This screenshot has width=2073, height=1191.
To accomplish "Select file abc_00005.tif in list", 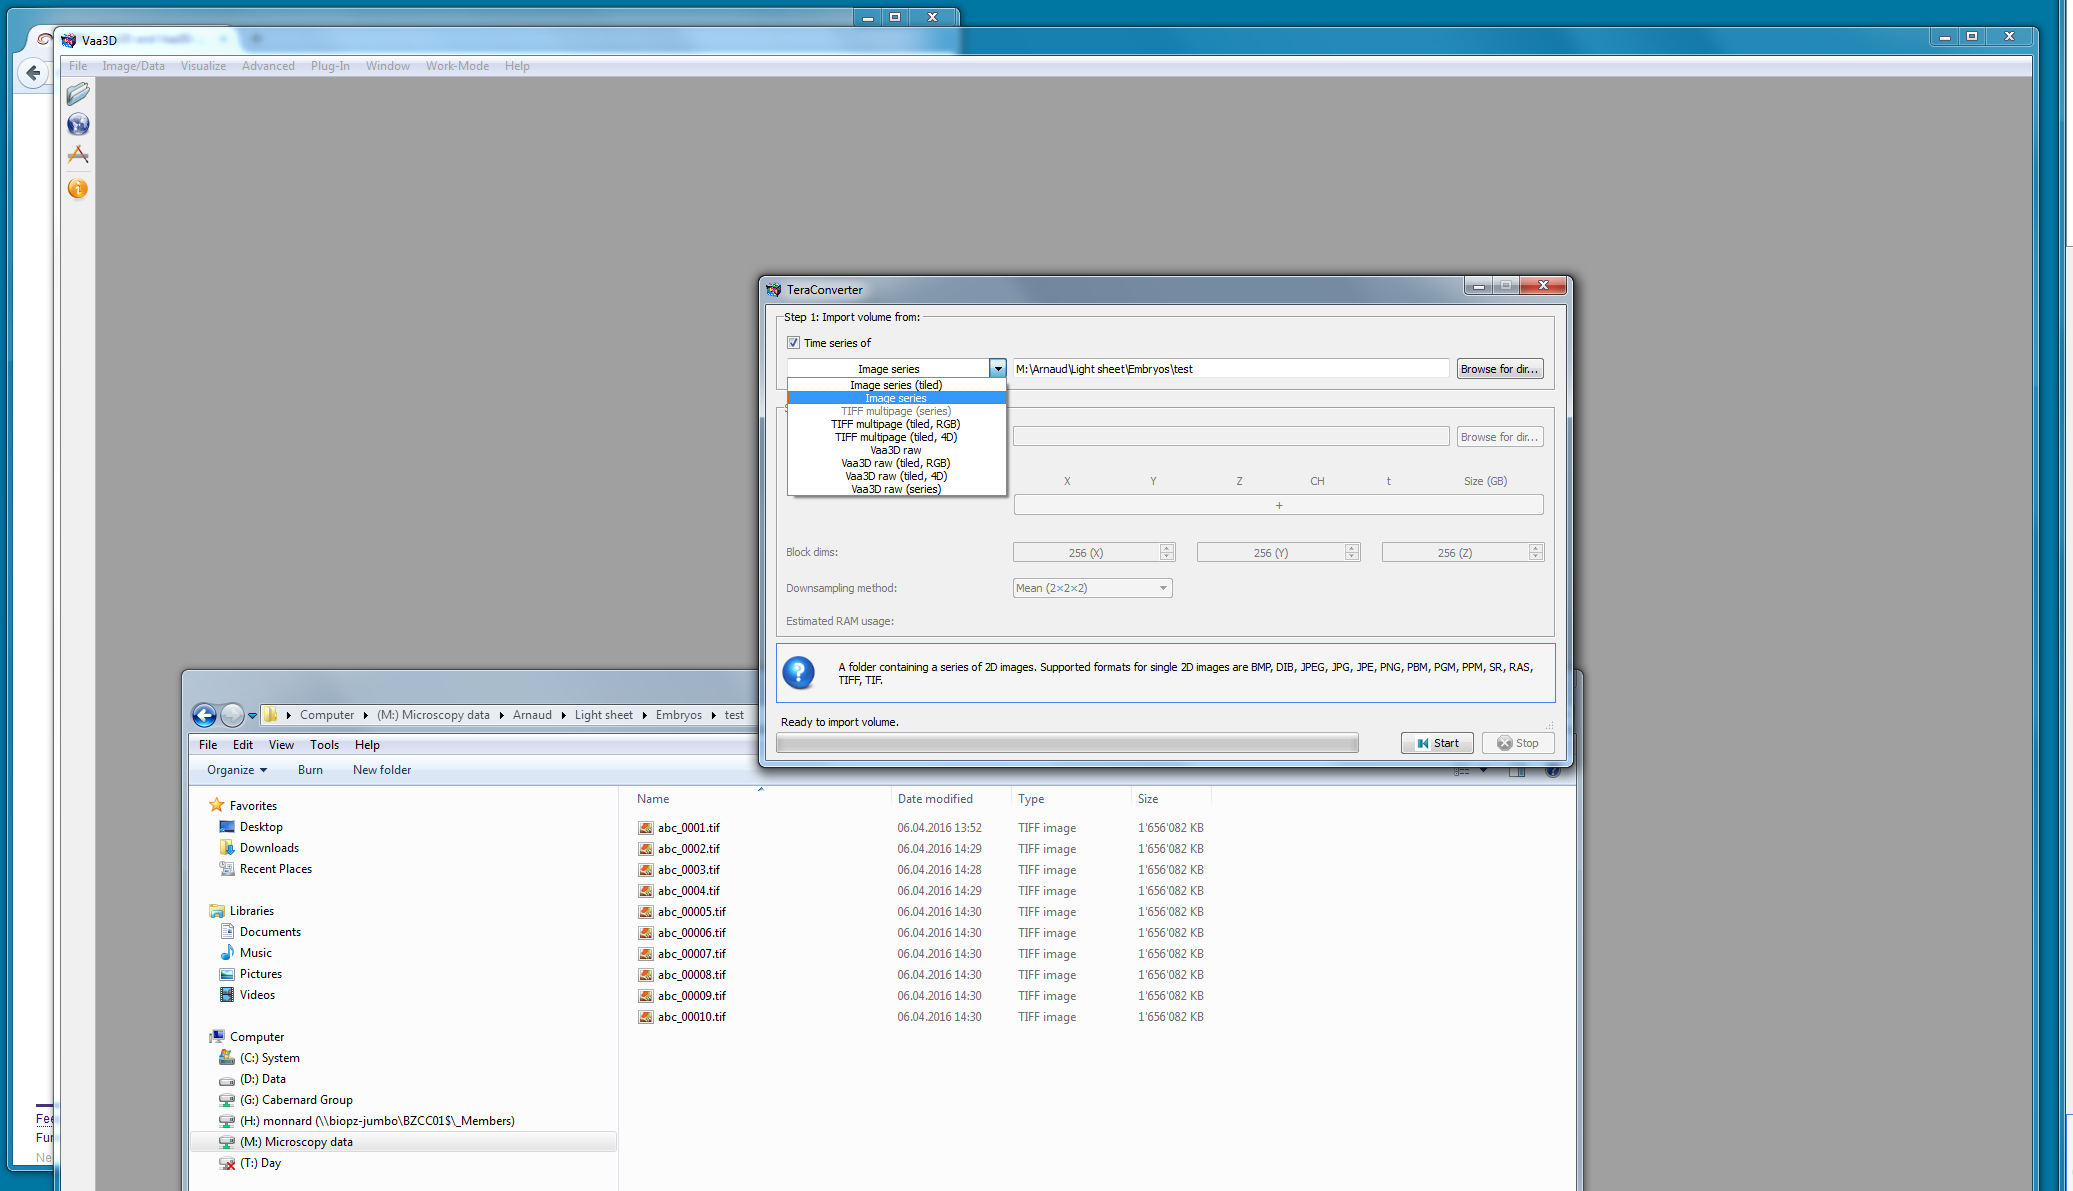I will [x=692, y=912].
